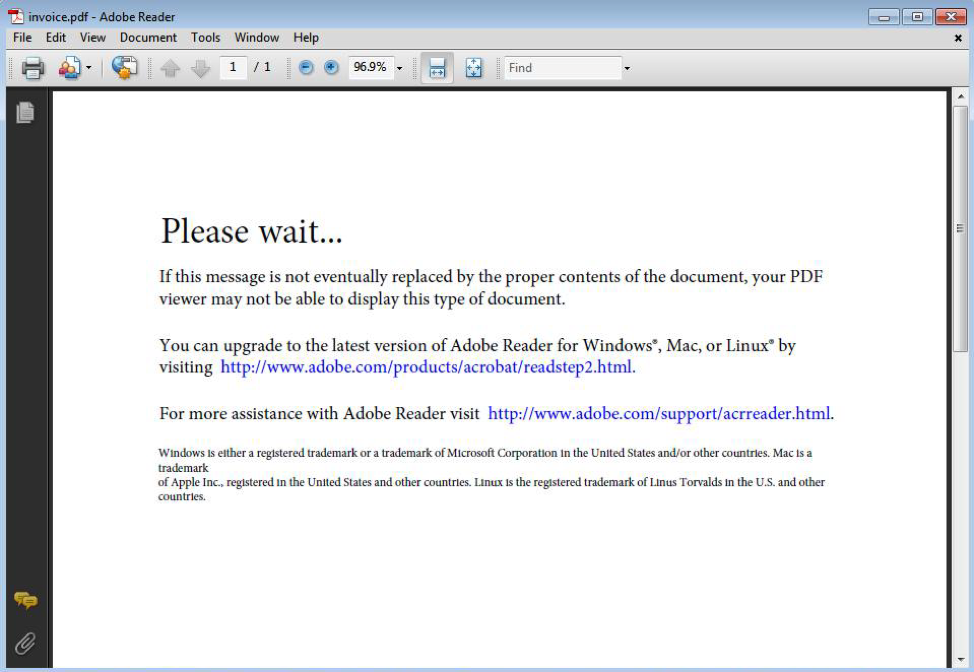
Task: Open the Document menu
Action: (x=148, y=38)
